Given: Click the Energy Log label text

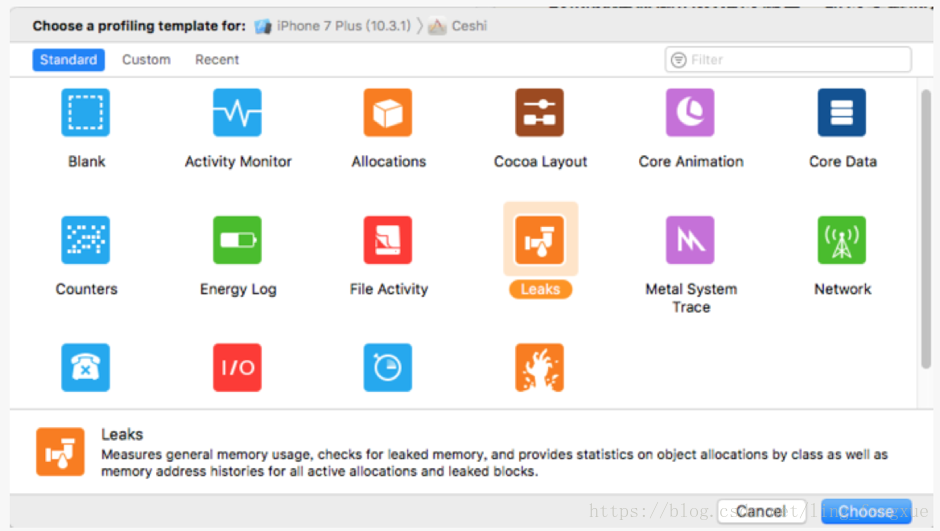Looking at the screenshot, I should pyautogui.click(x=238, y=289).
